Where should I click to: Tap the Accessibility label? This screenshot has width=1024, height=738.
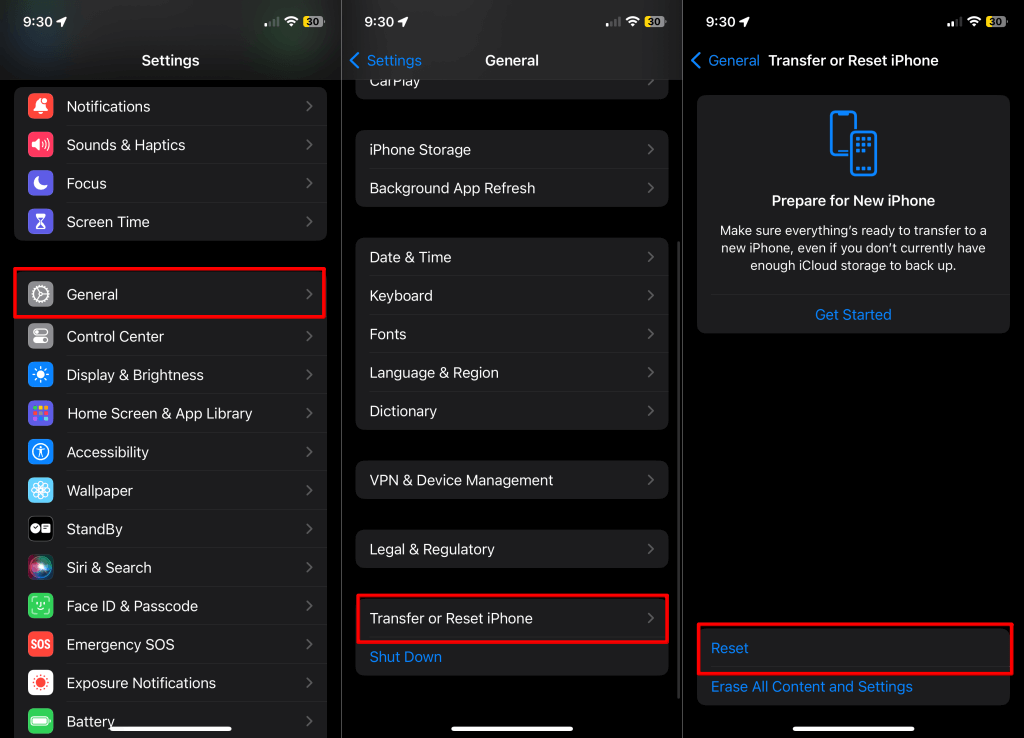coord(108,452)
